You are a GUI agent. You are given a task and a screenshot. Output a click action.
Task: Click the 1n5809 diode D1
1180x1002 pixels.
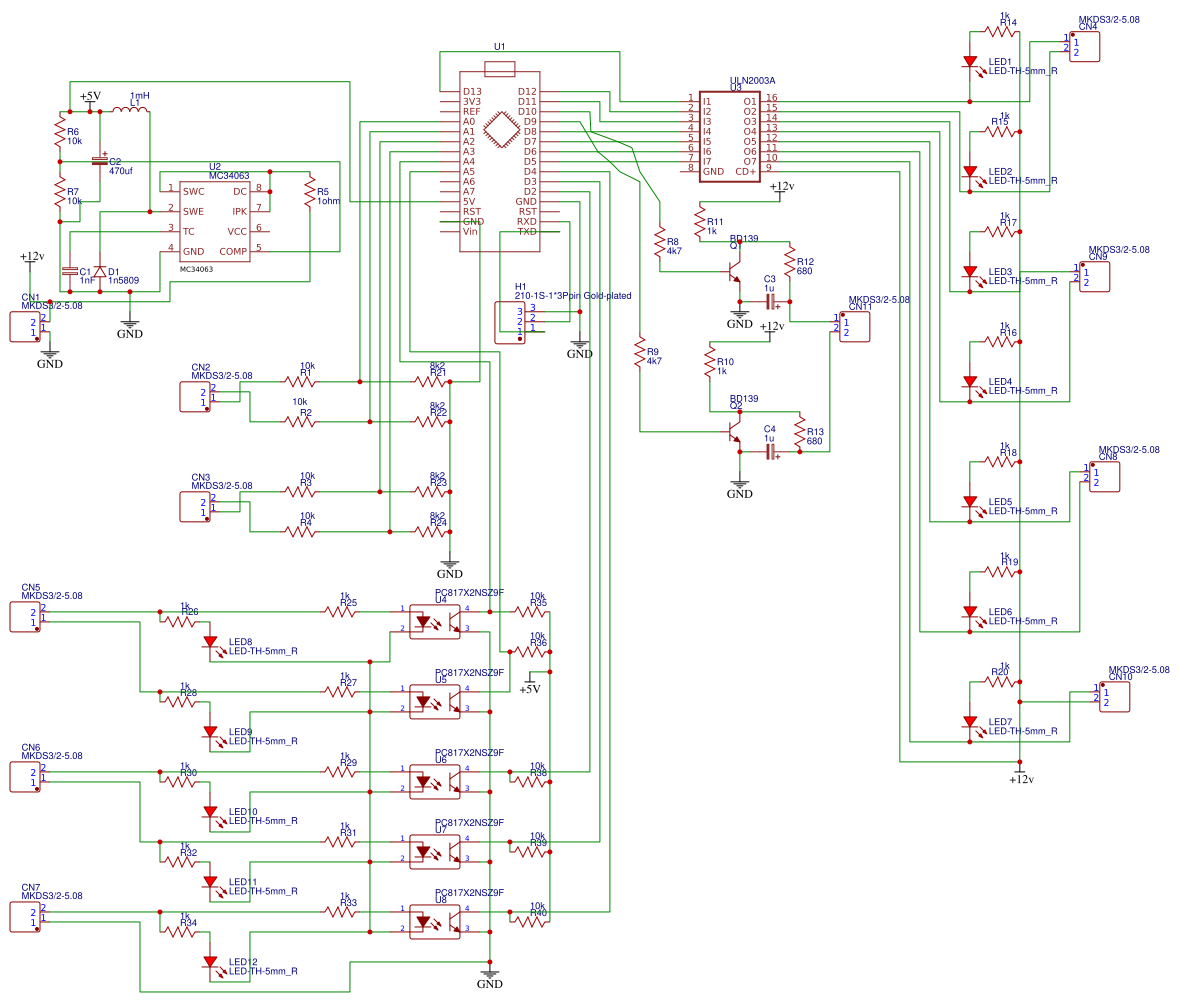pyautogui.click(x=99, y=273)
